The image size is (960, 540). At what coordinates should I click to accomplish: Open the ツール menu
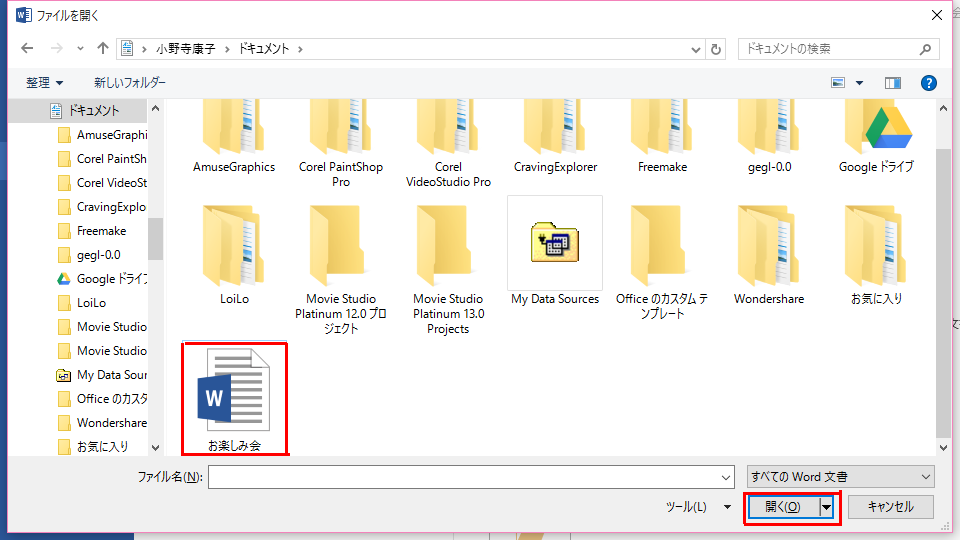click(697, 507)
